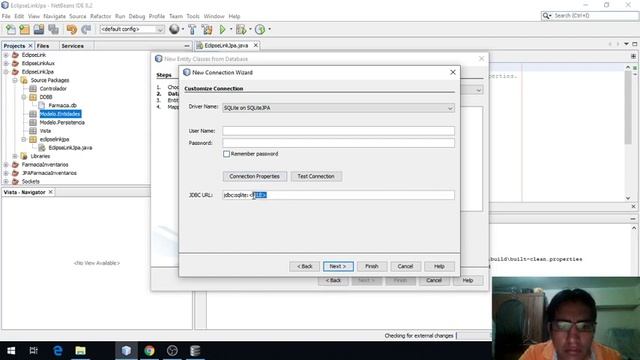Switch to the Services tab

[72, 46]
